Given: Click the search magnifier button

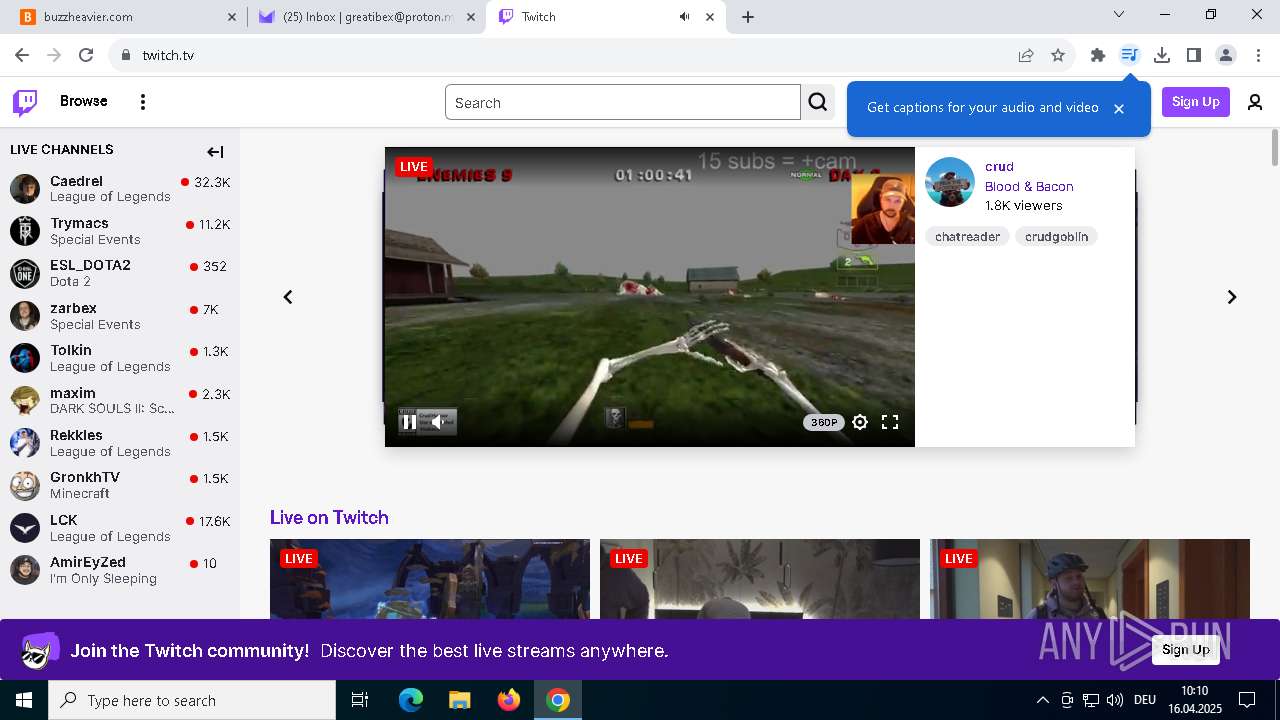Looking at the screenshot, I should (x=818, y=102).
